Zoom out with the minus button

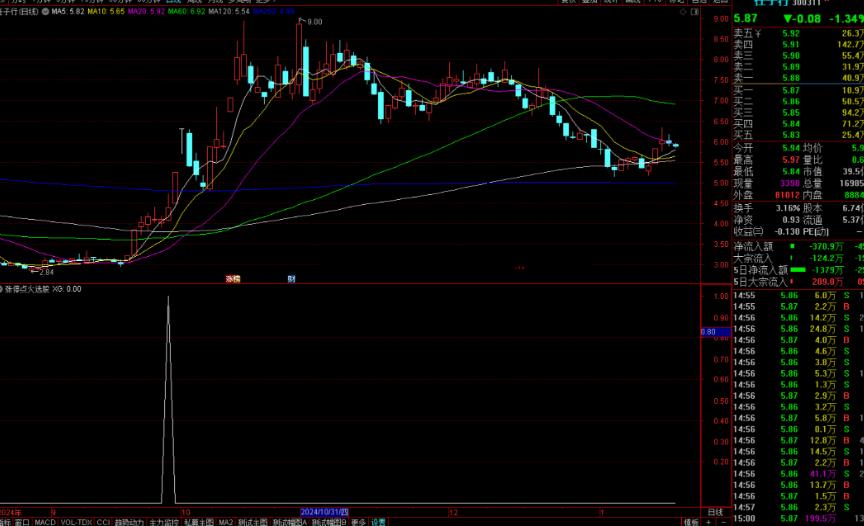723,522
